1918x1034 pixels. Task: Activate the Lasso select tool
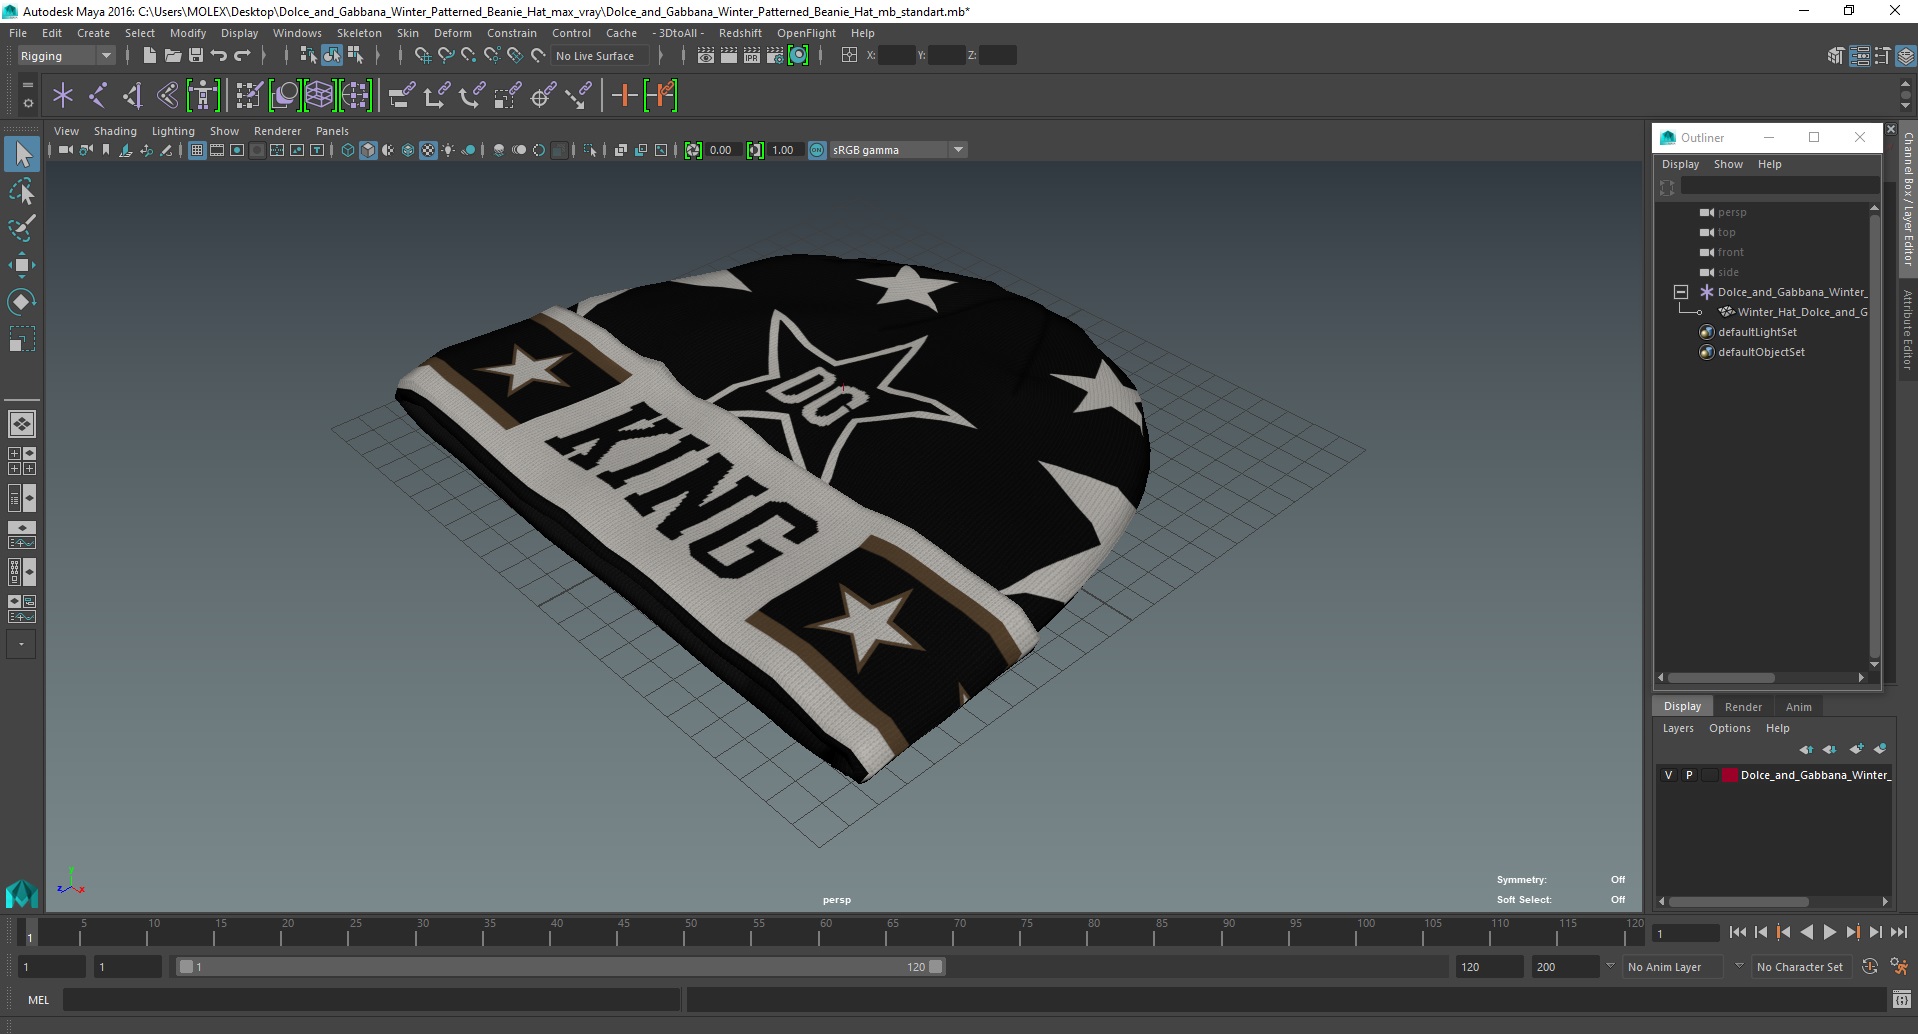coord(22,191)
